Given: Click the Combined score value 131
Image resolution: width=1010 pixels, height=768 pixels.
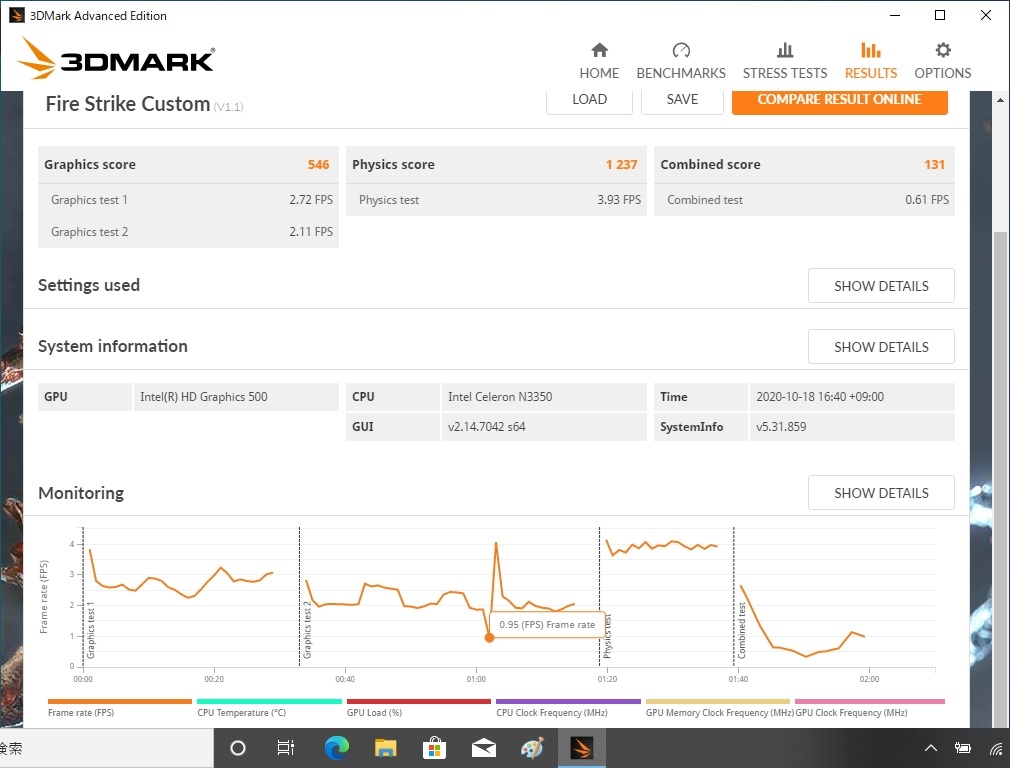Looking at the screenshot, I should [x=934, y=164].
